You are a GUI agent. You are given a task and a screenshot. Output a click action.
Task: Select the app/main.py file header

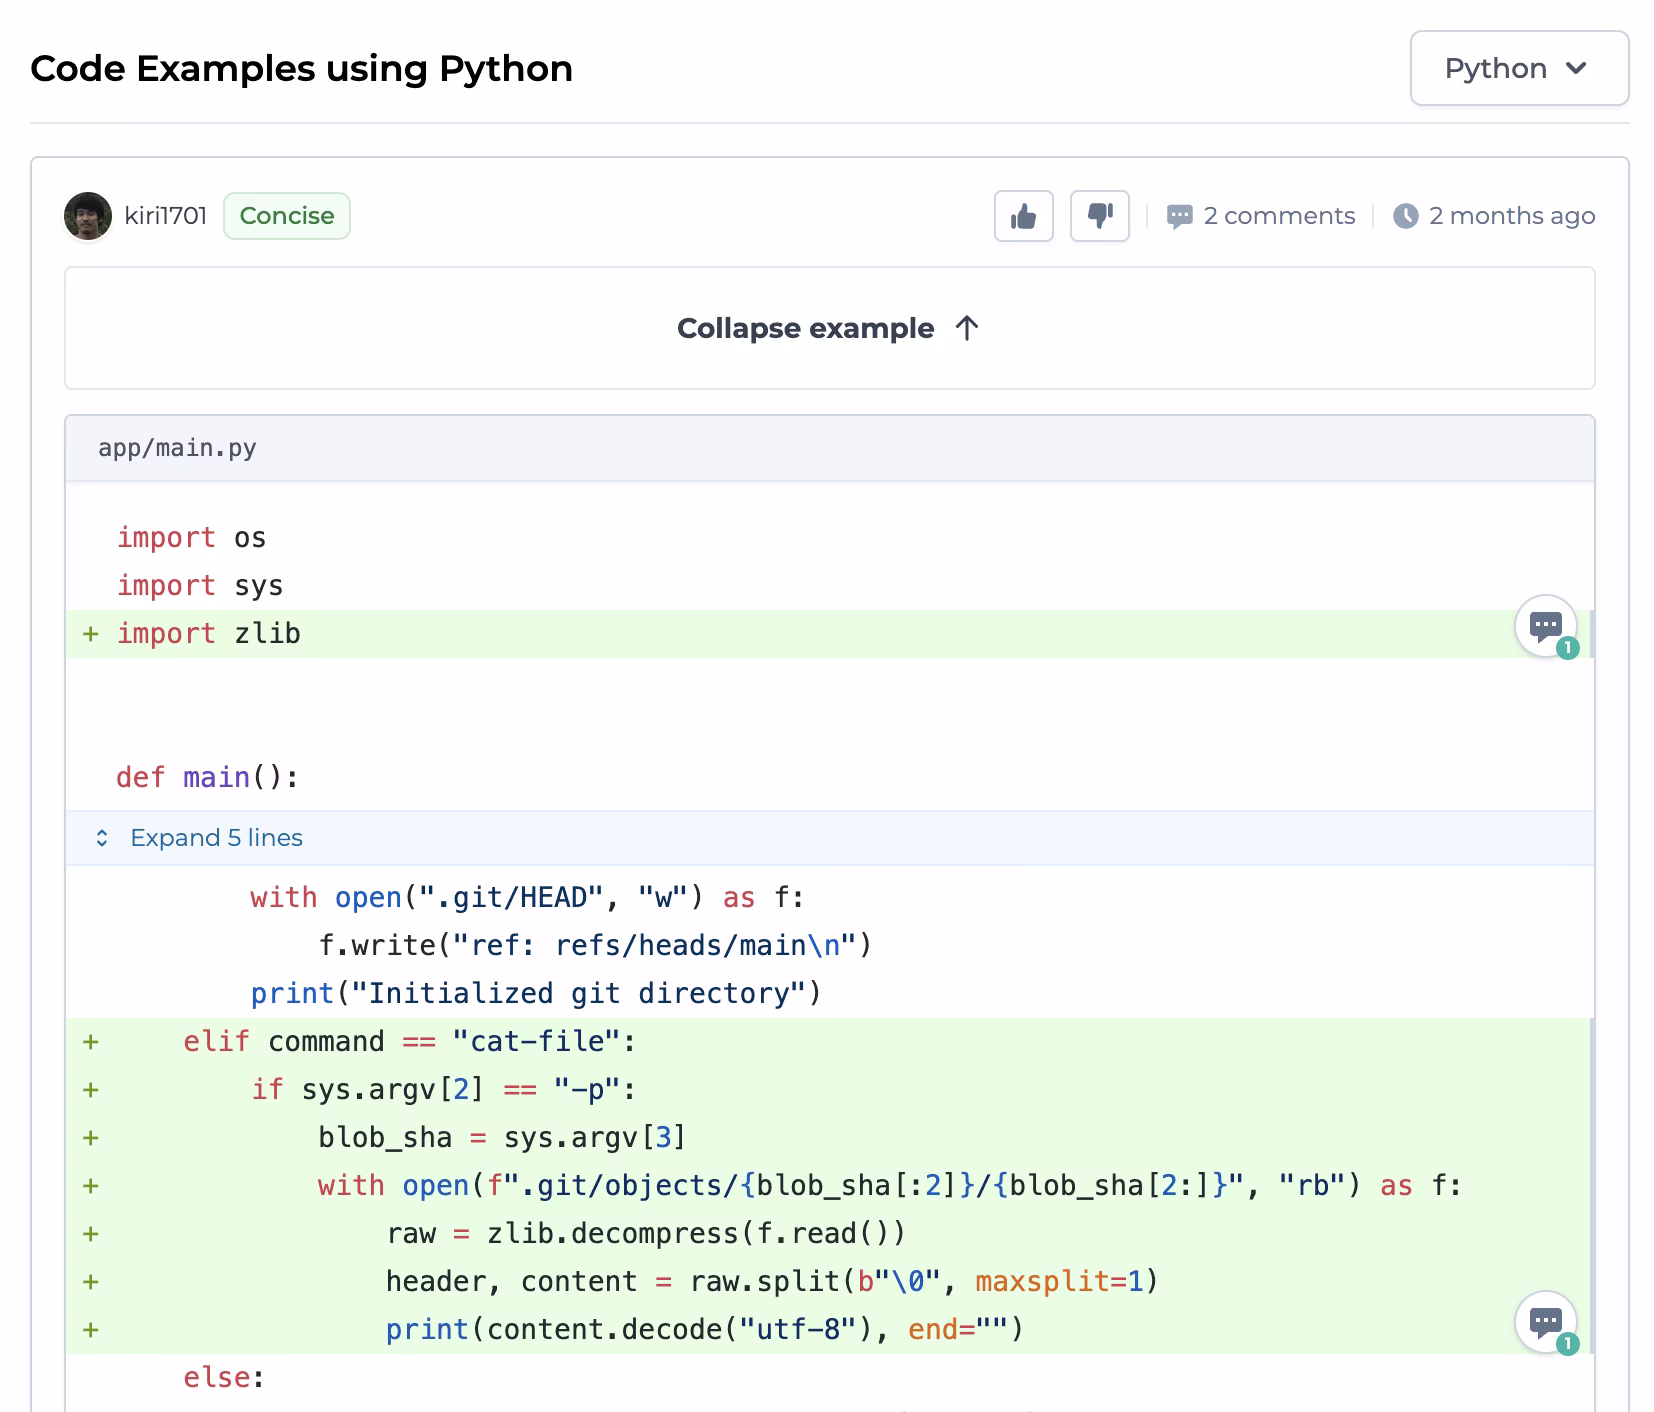pos(177,448)
